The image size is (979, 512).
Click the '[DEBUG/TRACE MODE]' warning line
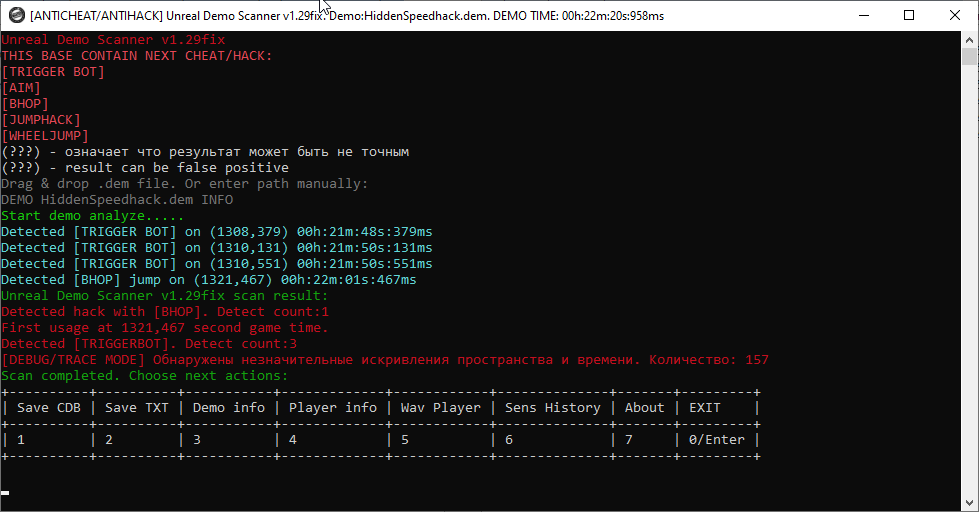(x=385, y=360)
